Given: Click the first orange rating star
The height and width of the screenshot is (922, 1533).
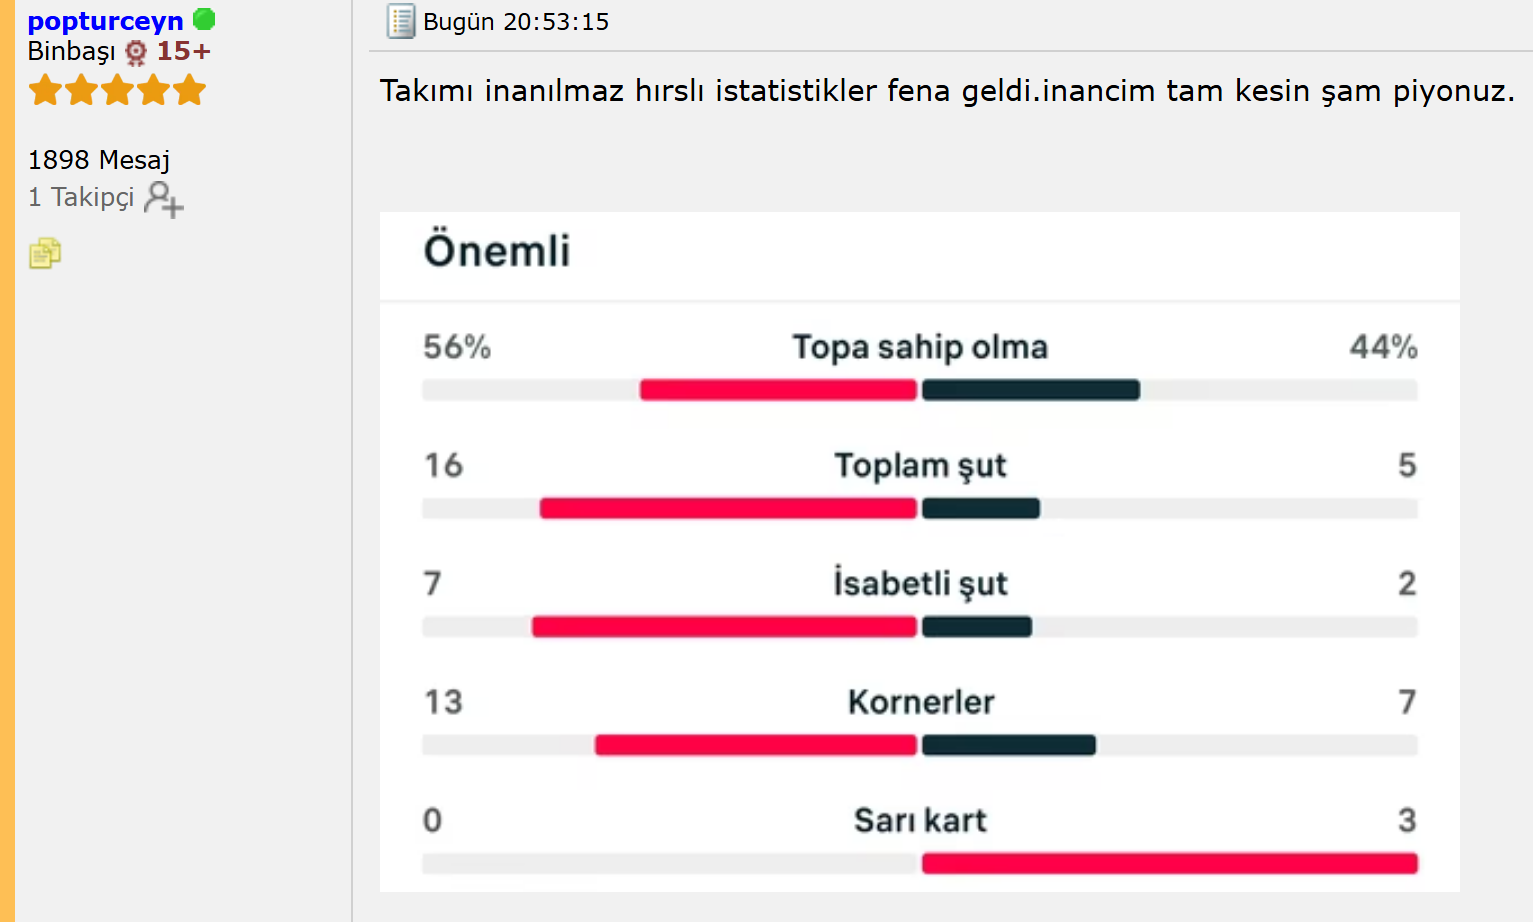Looking at the screenshot, I should click(45, 91).
